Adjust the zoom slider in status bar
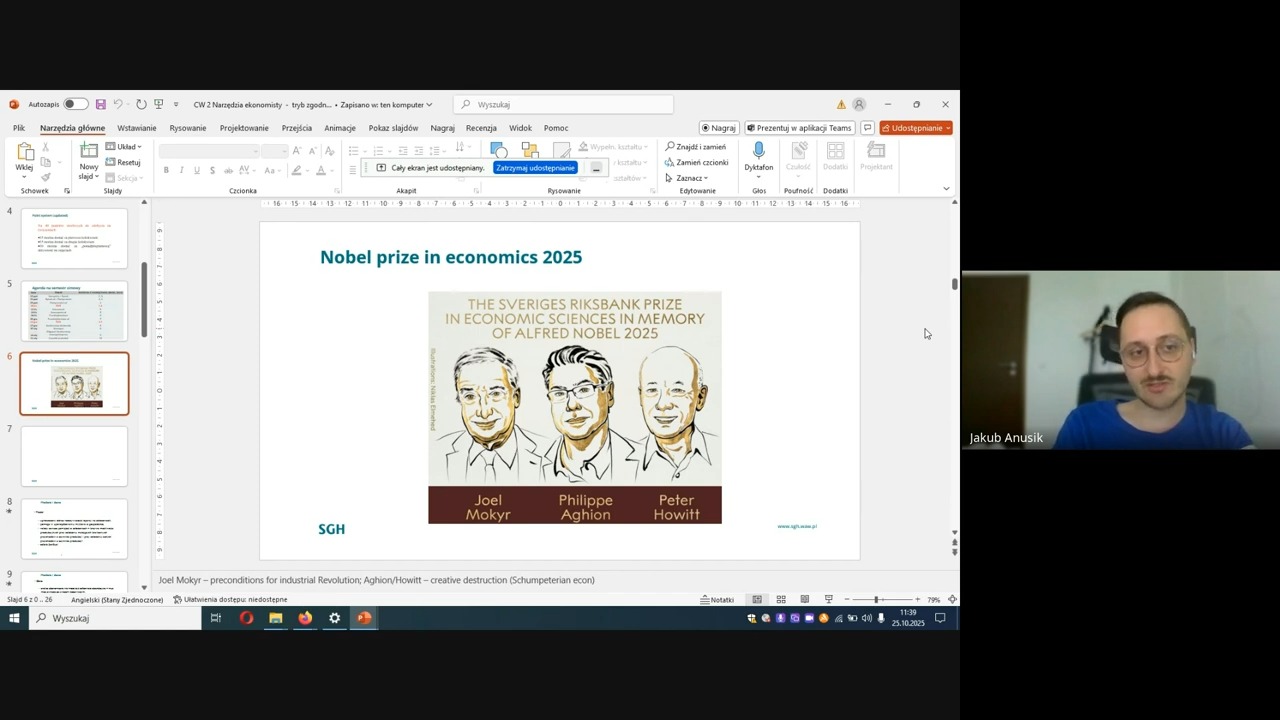Image resolution: width=1280 pixels, height=720 pixels. [x=876, y=600]
